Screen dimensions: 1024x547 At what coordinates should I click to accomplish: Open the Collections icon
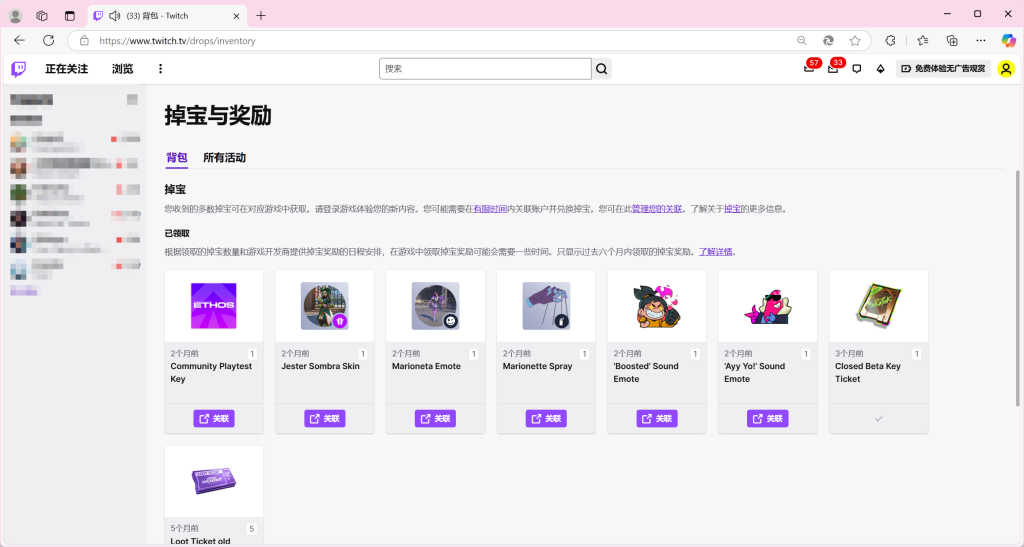pyautogui.click(x=952, y=40)
